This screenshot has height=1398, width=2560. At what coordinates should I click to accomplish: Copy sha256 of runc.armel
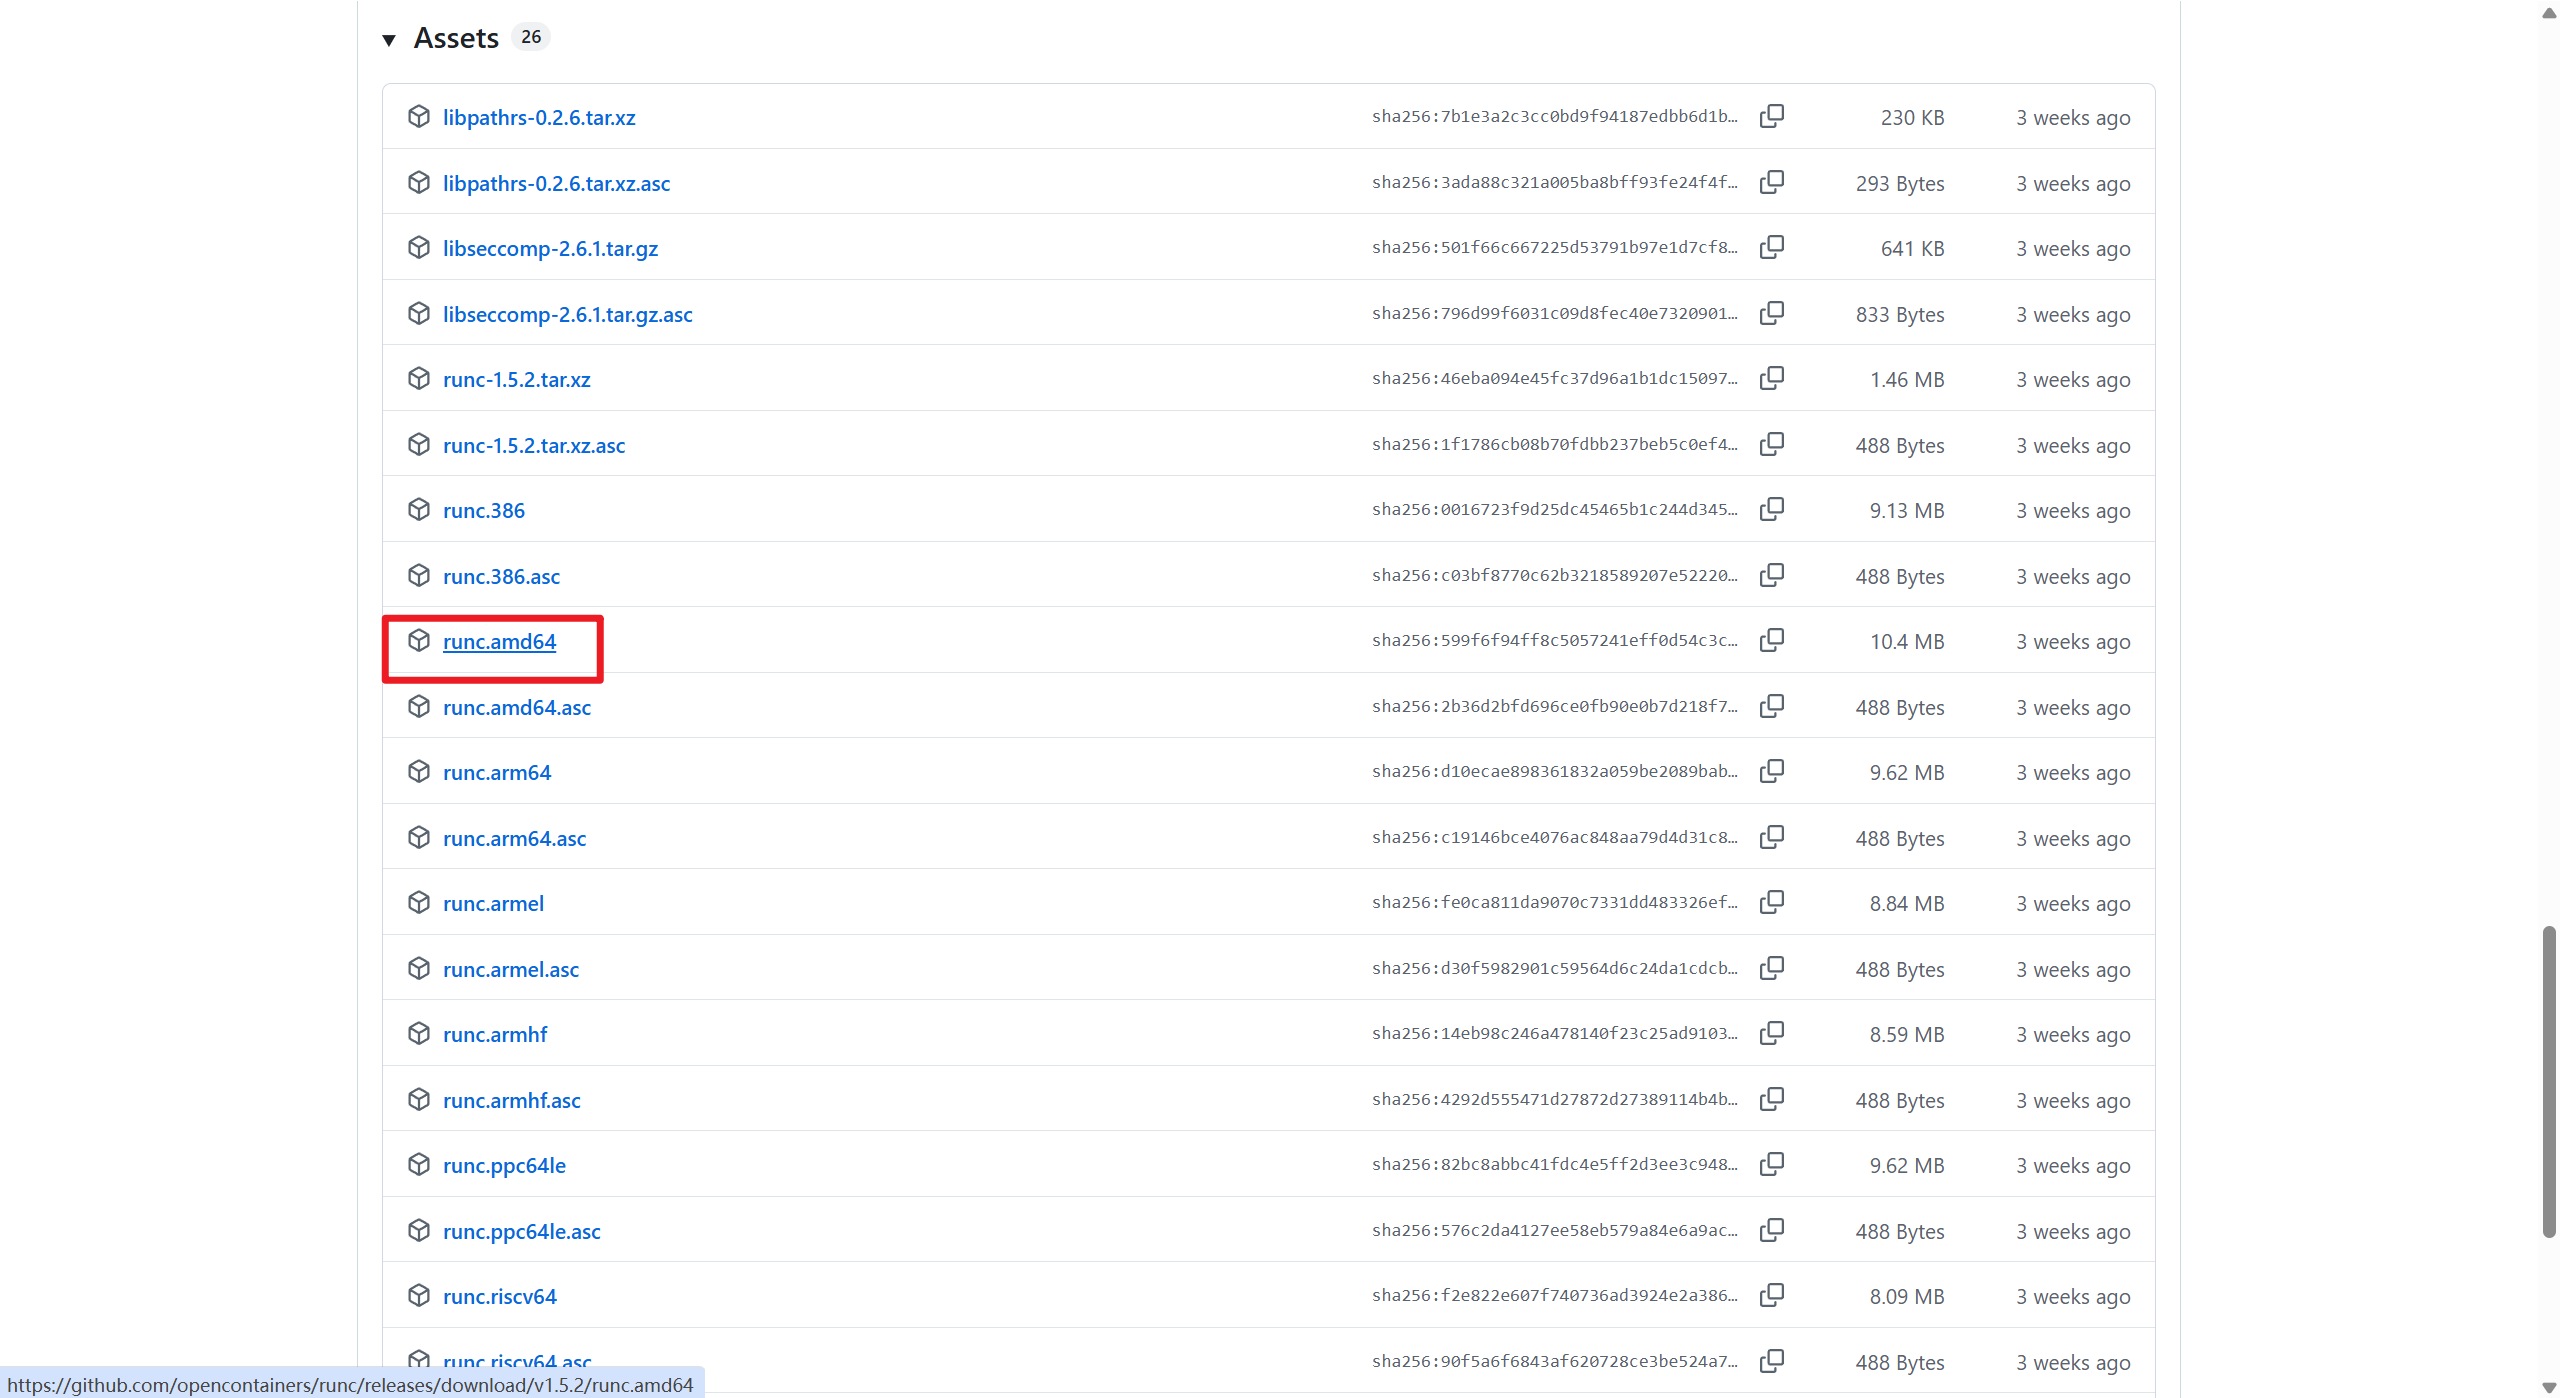click(1771, 902)
